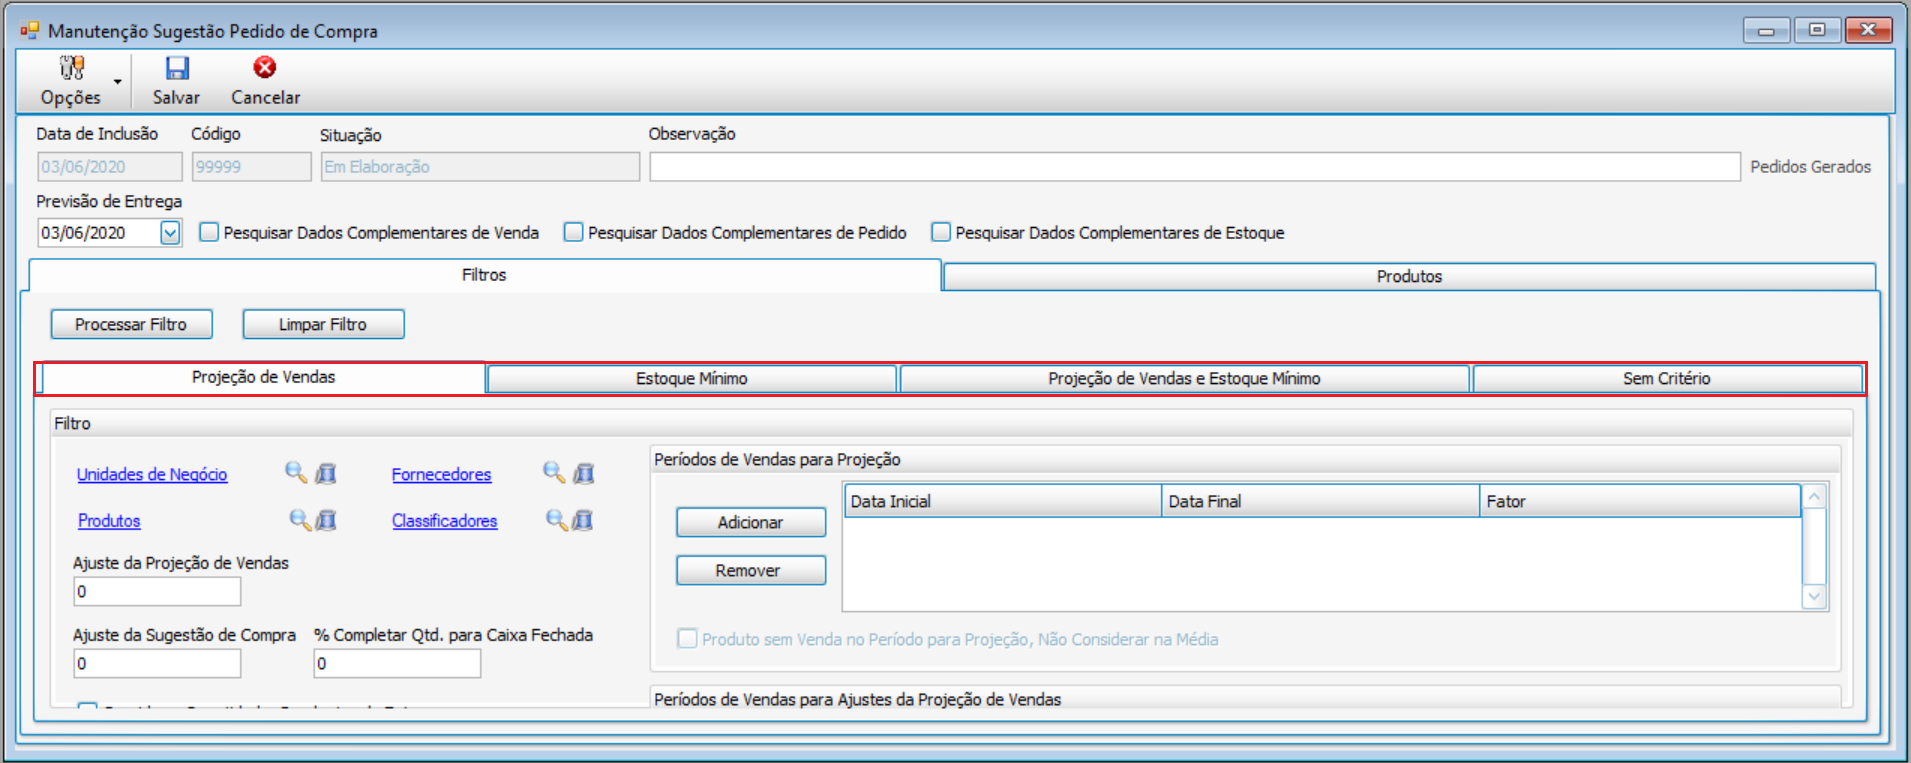Switch to the Filtros tab

484,275
